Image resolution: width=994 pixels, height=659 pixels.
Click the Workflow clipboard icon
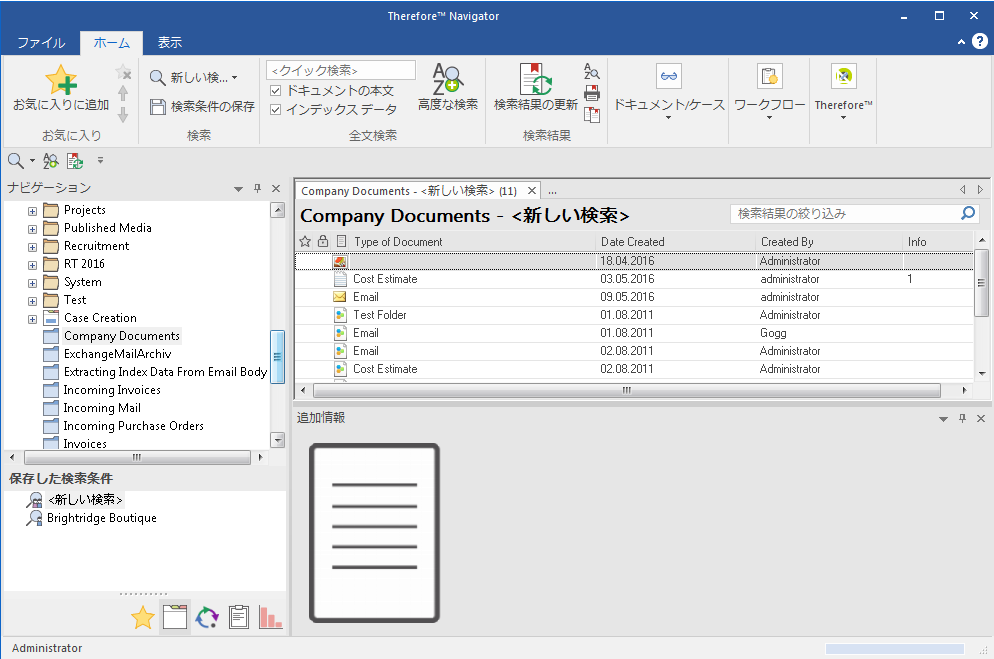(x=770, y=77)
